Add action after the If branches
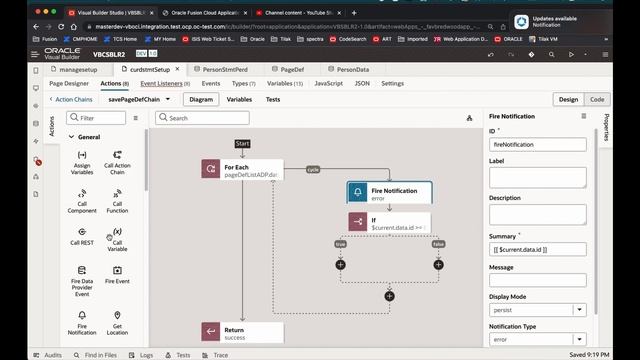The width and height of the screenshot is (640, 360). click(389, 296)
